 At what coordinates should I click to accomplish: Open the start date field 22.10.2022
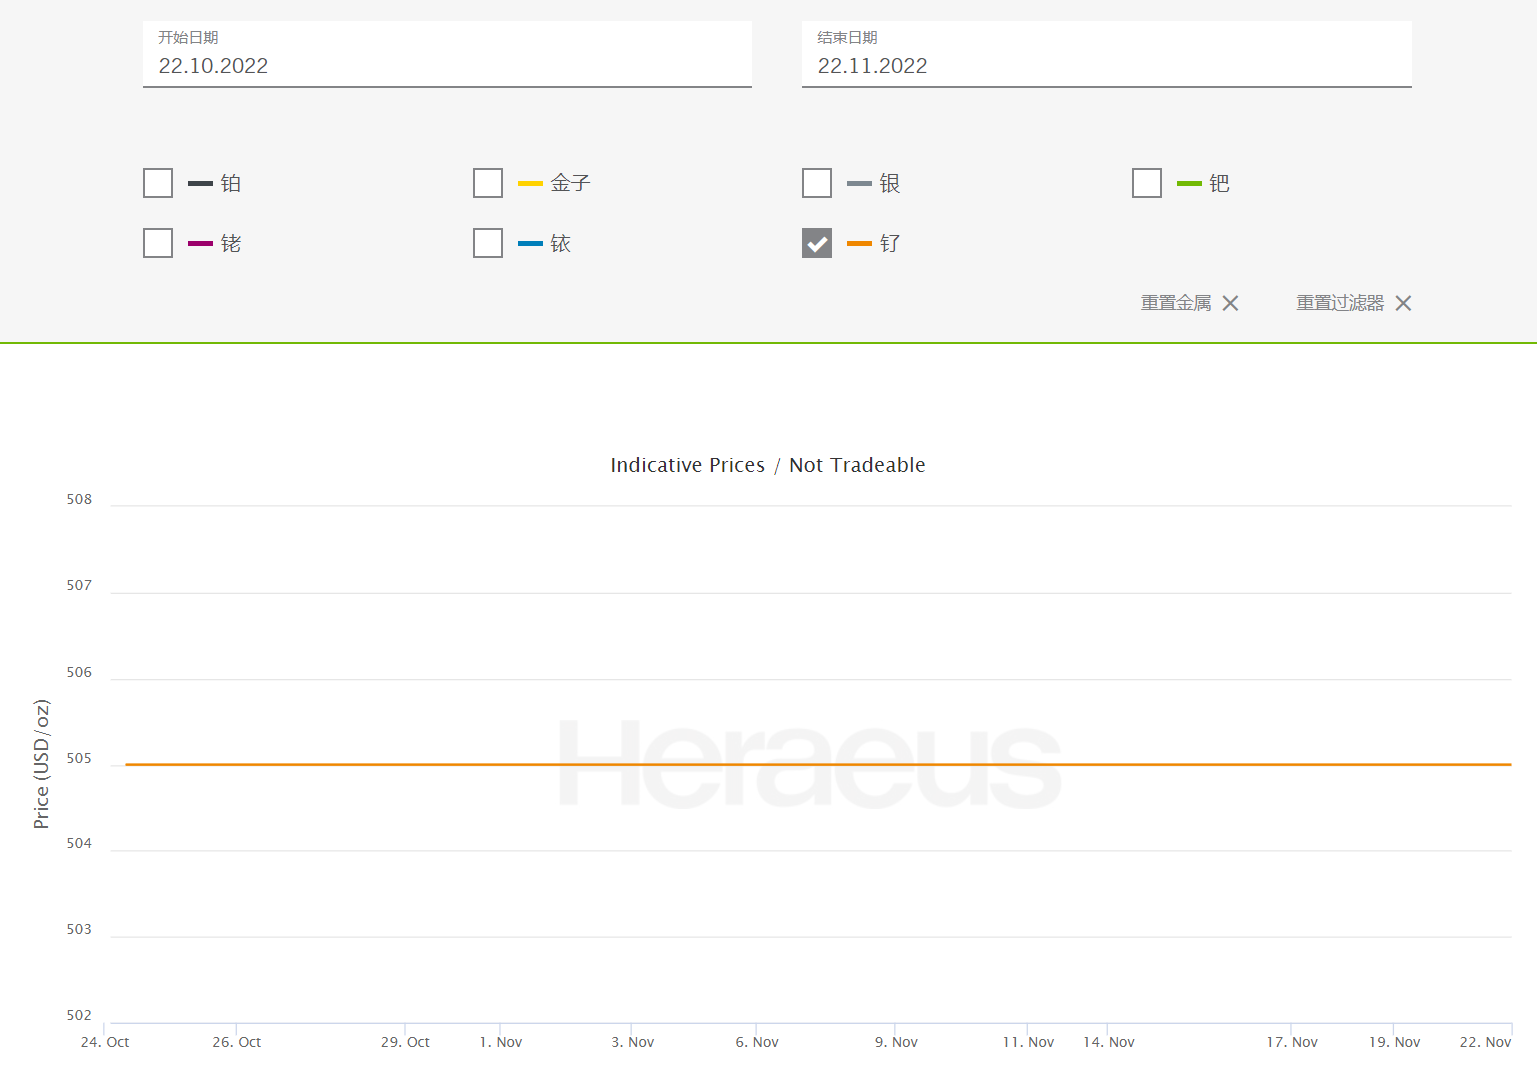pyautogui.click(x=447, y=54)
